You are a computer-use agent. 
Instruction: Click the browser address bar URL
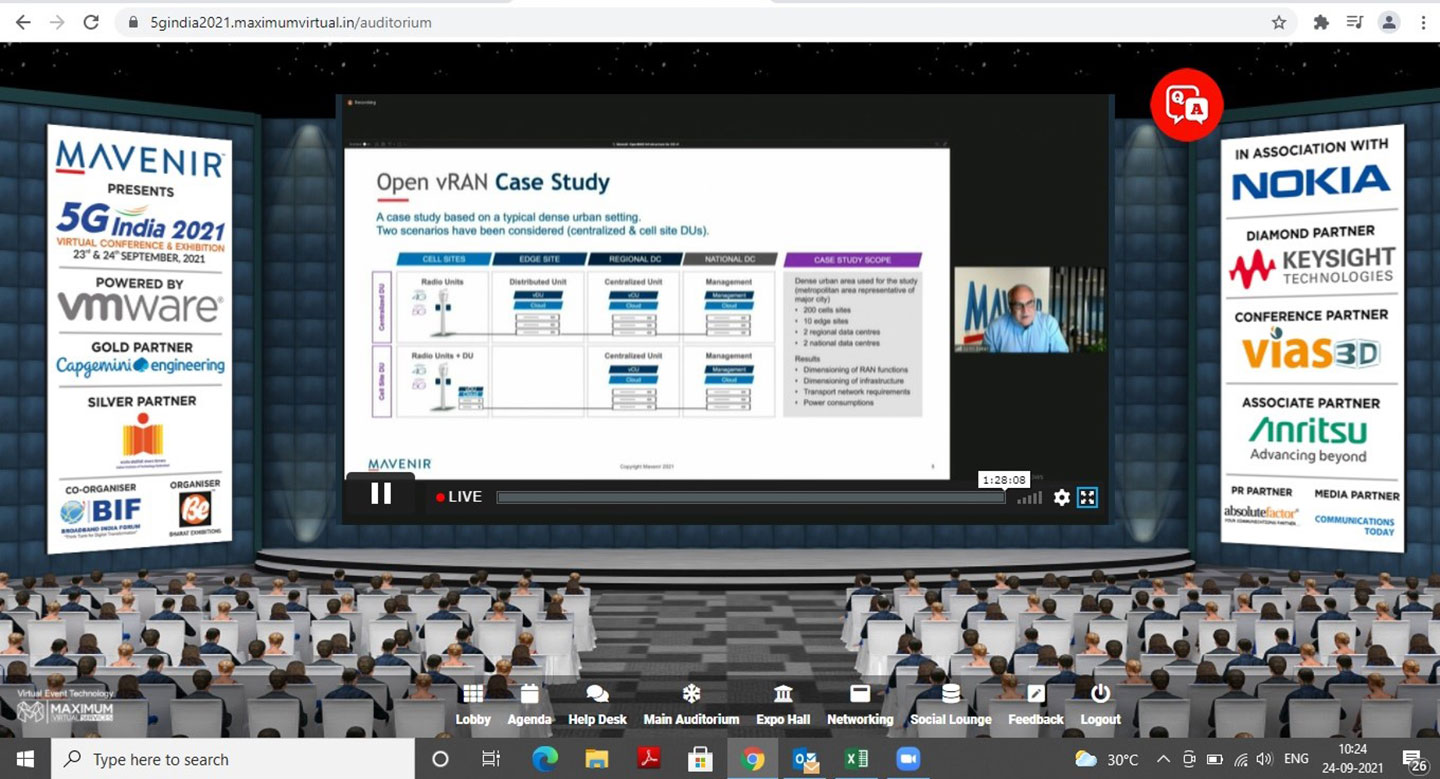(x=291, y=22)
